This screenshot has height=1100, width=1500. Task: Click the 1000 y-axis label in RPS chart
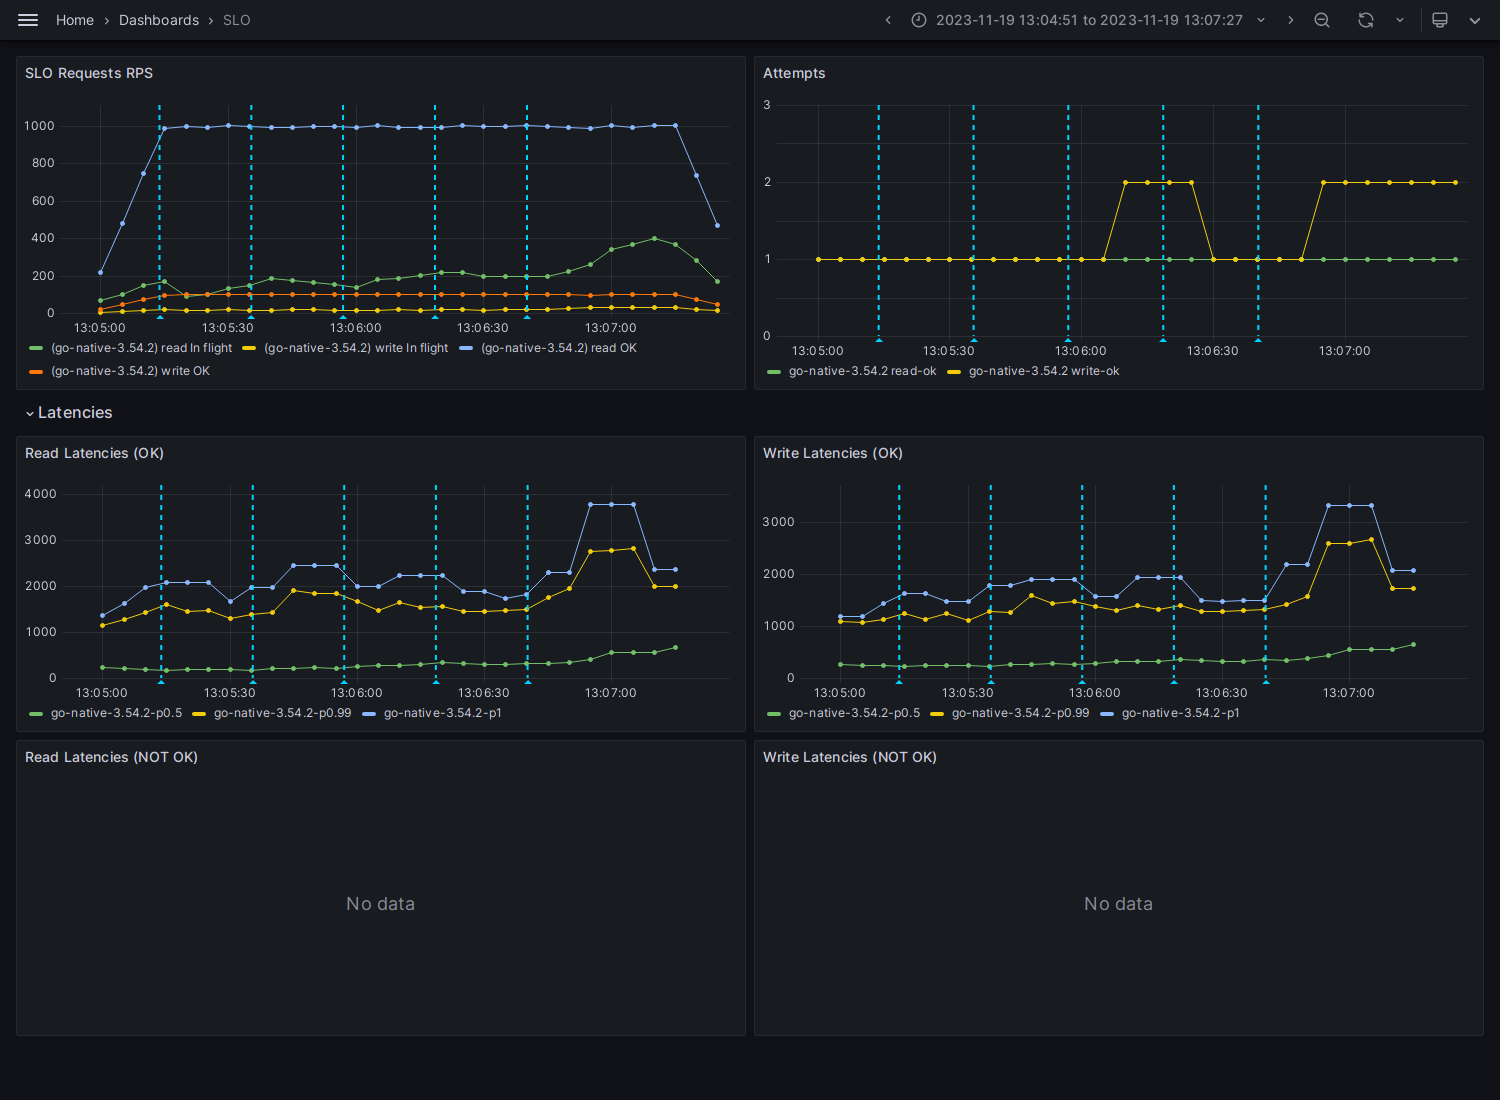40,126
